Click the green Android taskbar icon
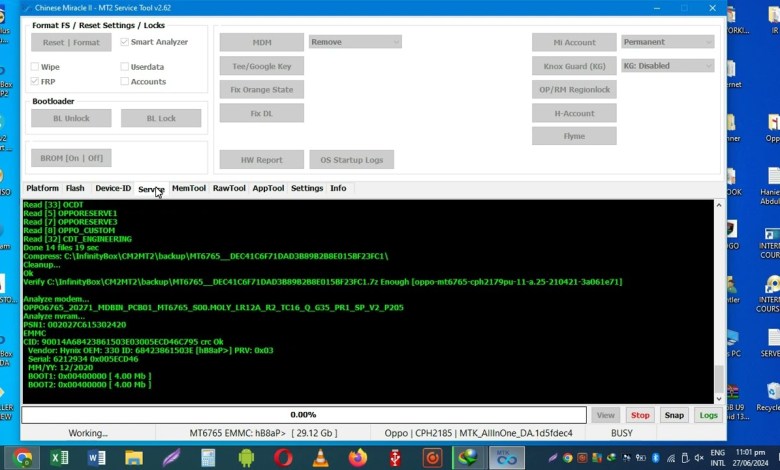The width and height of the screenshot is (780, 470). point(246,458)
